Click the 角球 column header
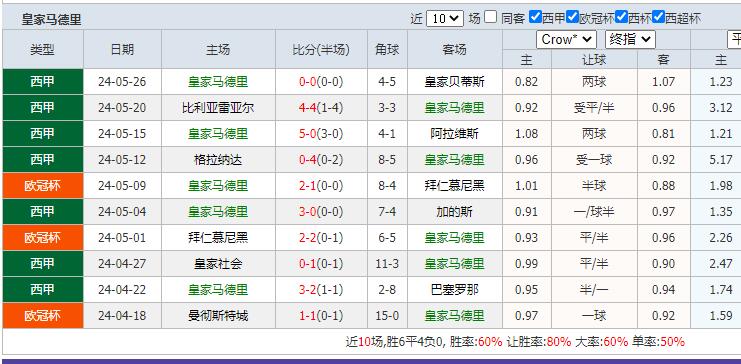Viewport: 741px width, 364px height. pyautogui.click(x=387, y=50)
